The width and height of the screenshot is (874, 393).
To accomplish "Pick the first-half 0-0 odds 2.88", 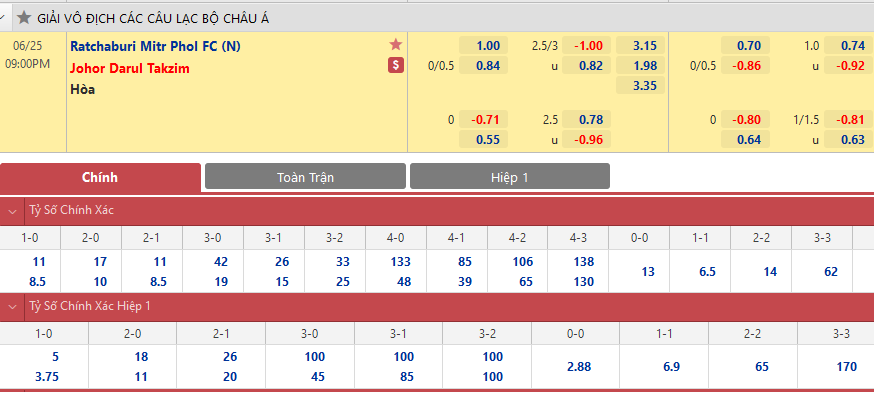I will click(x=576, y=367).
